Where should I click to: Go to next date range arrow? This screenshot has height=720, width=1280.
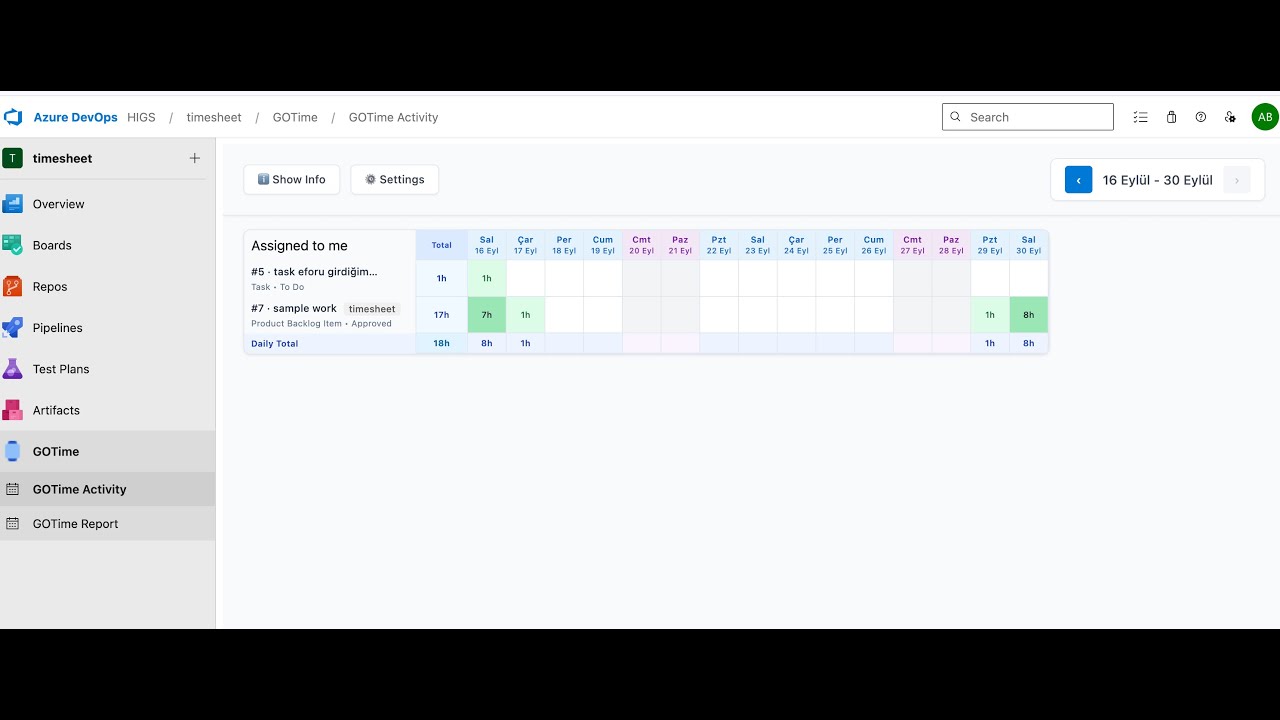pyautogui.click(x=1237, y=180)
